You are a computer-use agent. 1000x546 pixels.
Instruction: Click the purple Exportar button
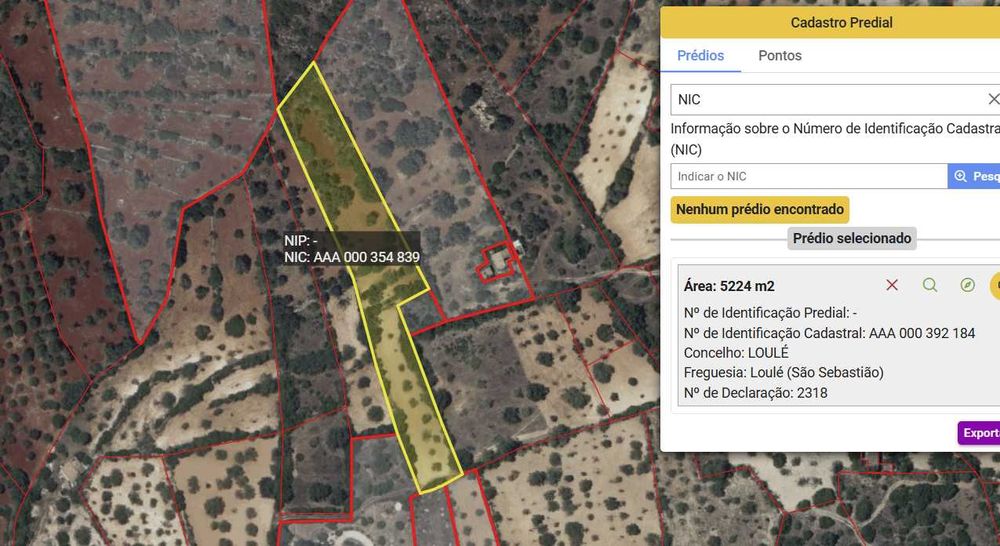979,433
